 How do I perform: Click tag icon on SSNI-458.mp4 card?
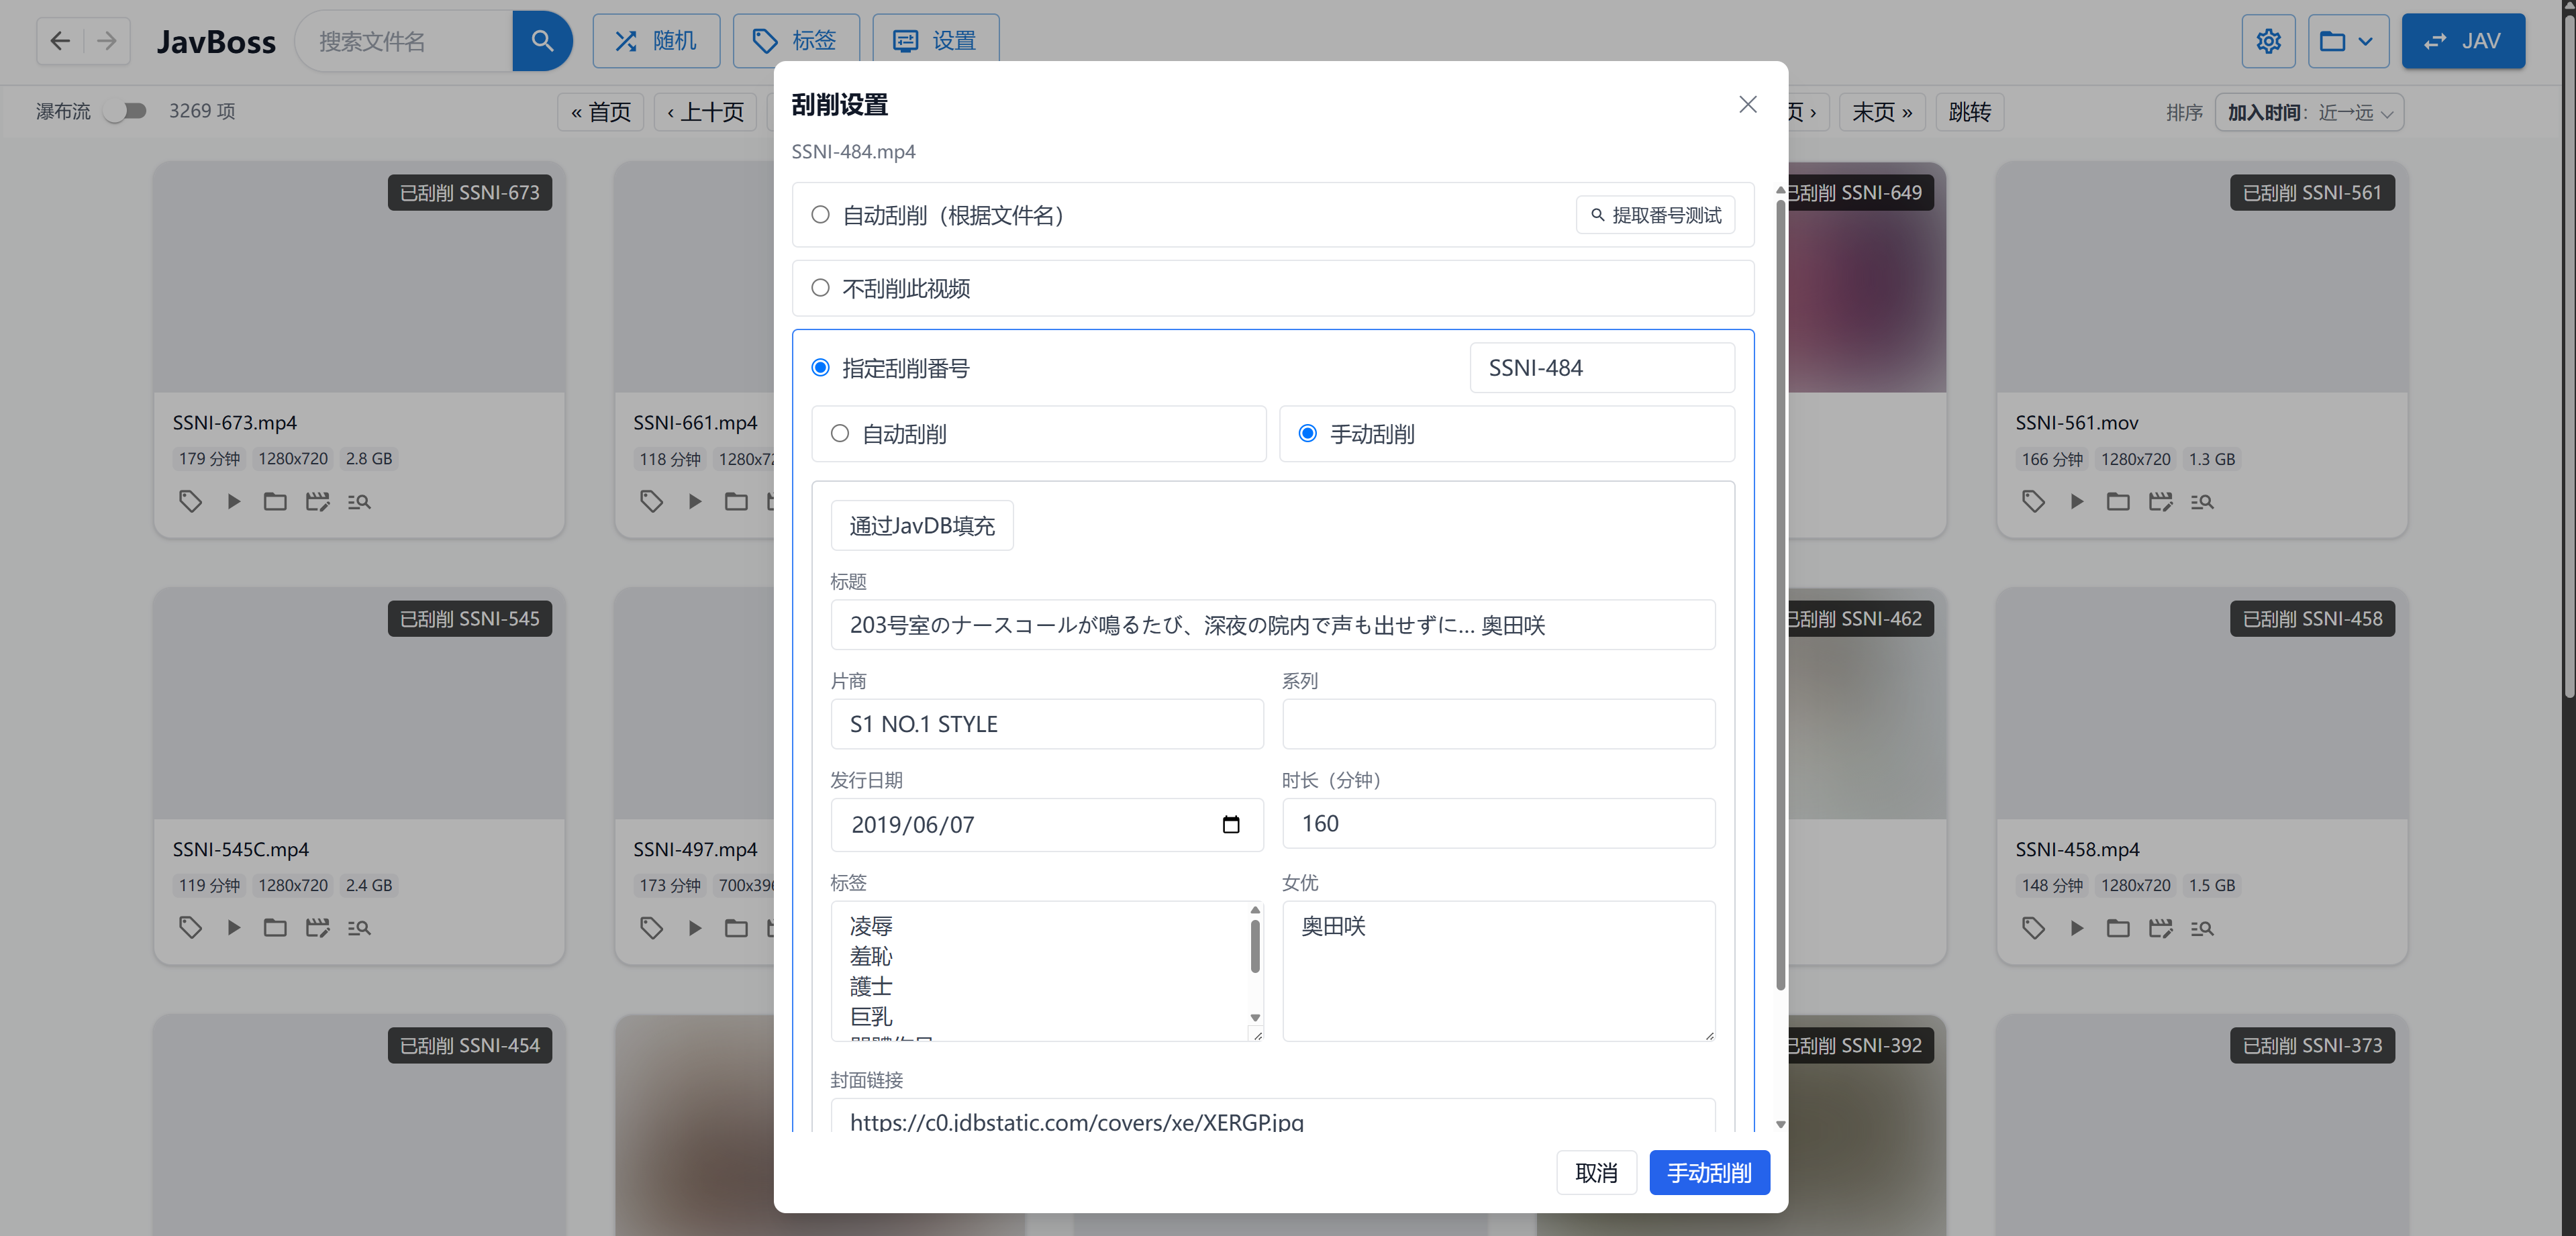(x=2033, y=927)
